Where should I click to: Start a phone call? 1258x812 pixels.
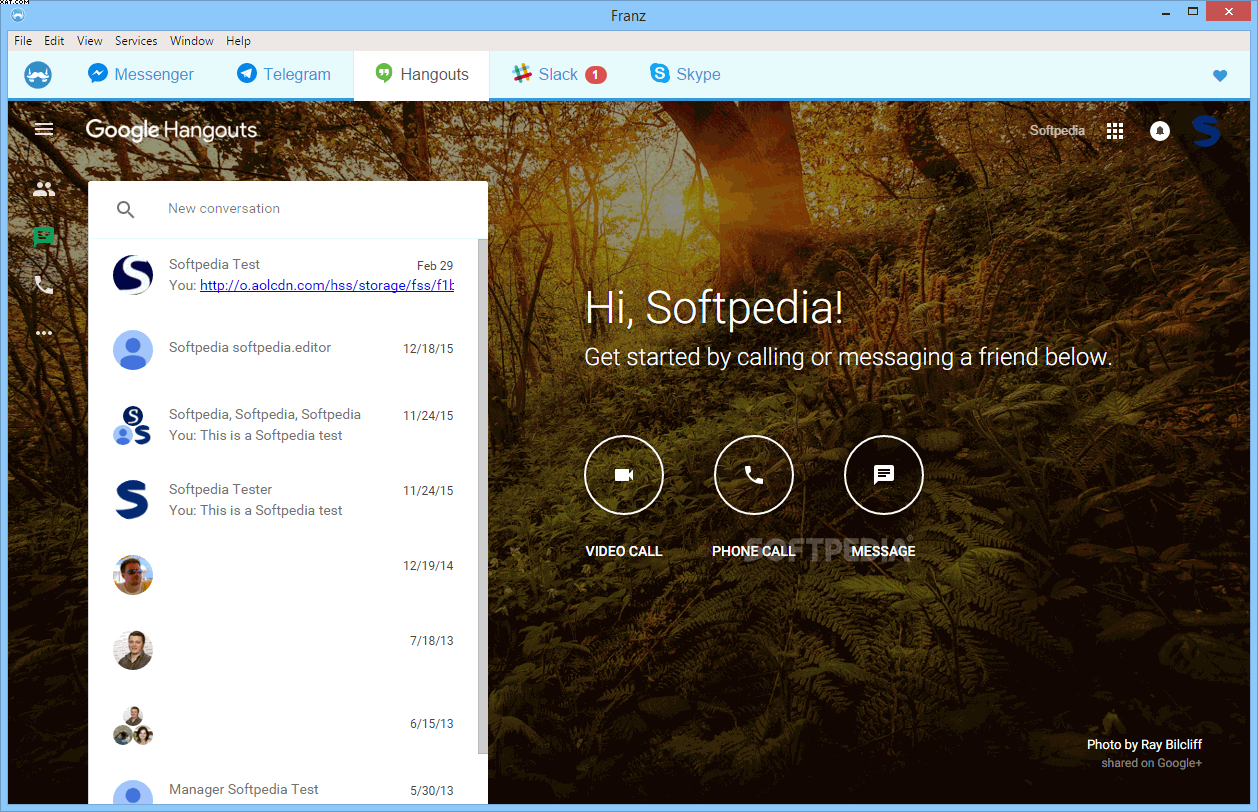coord(754,475)
